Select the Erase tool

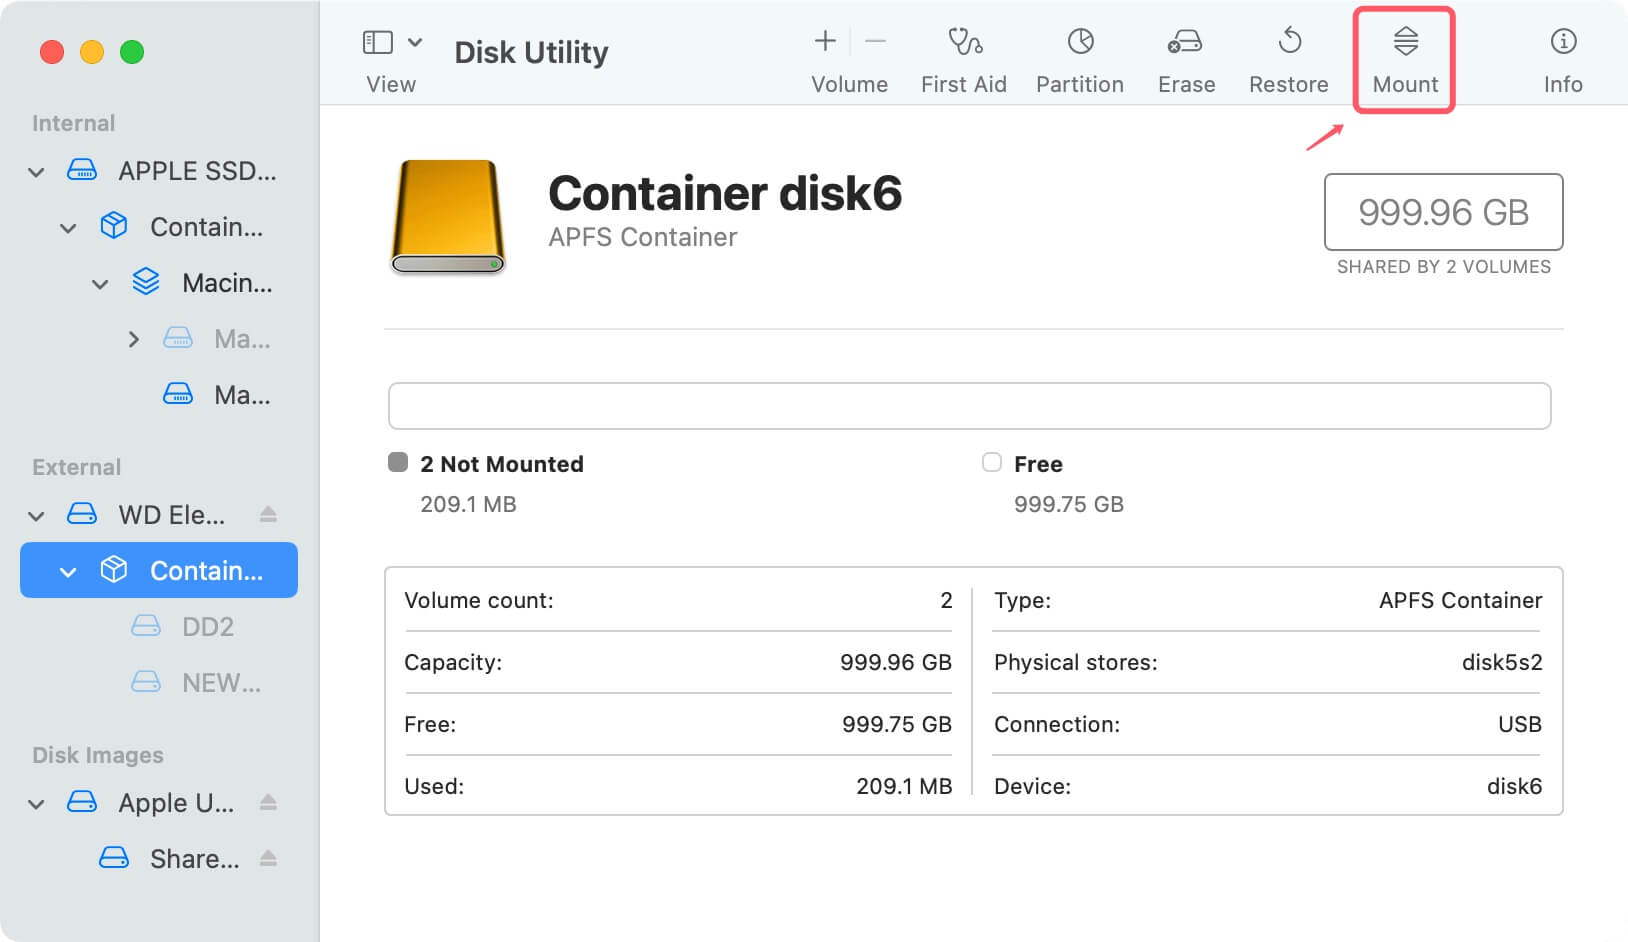[x=1185, y=55]
